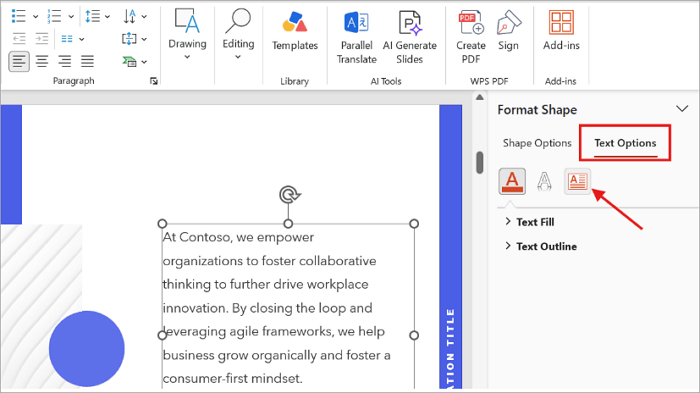Launch Parallel Translate tool

pos(356,37)
